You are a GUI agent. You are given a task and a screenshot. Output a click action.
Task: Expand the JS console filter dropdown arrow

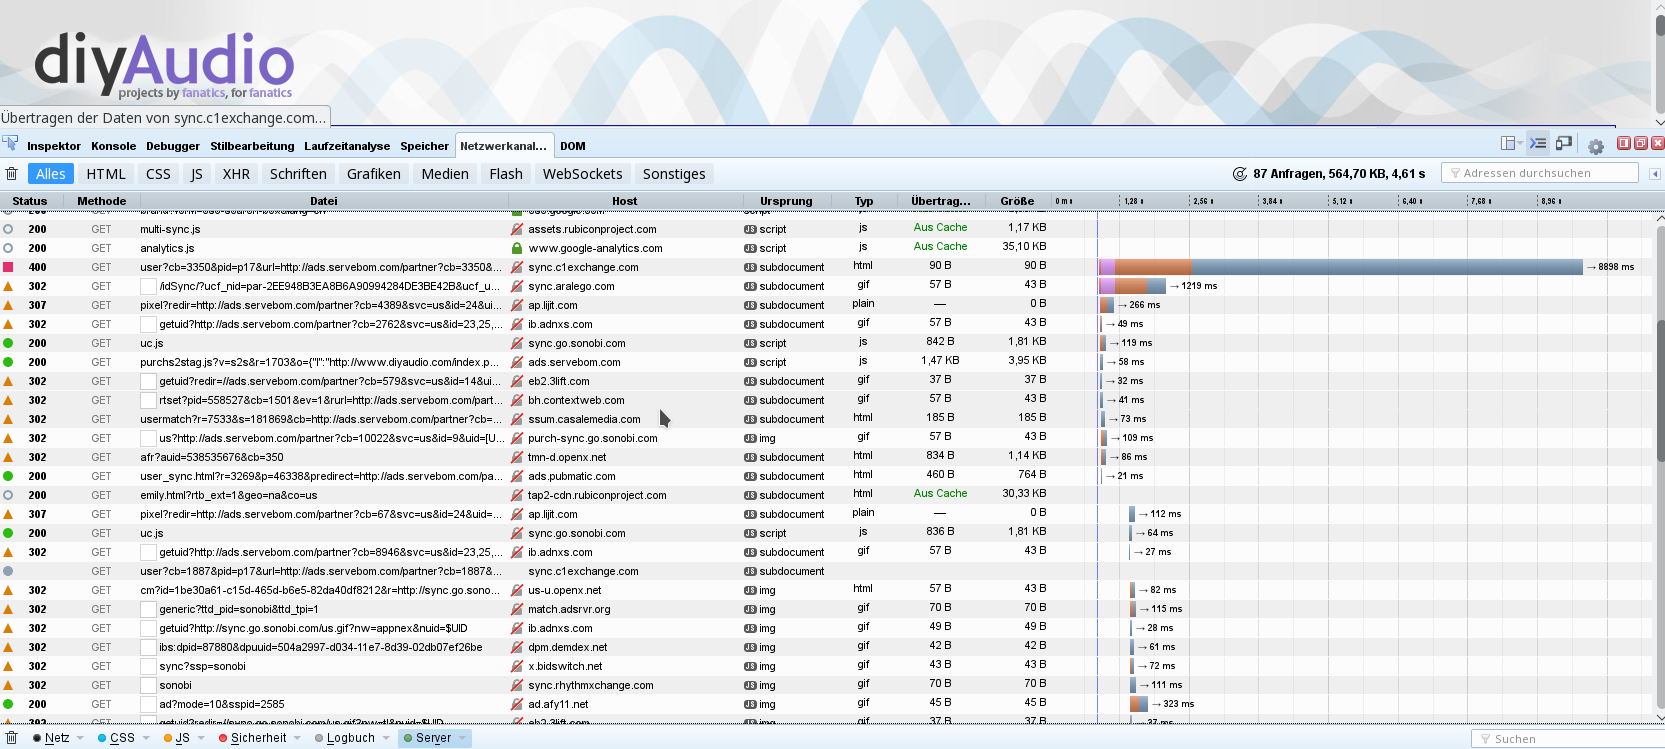(x=200, y=738)
